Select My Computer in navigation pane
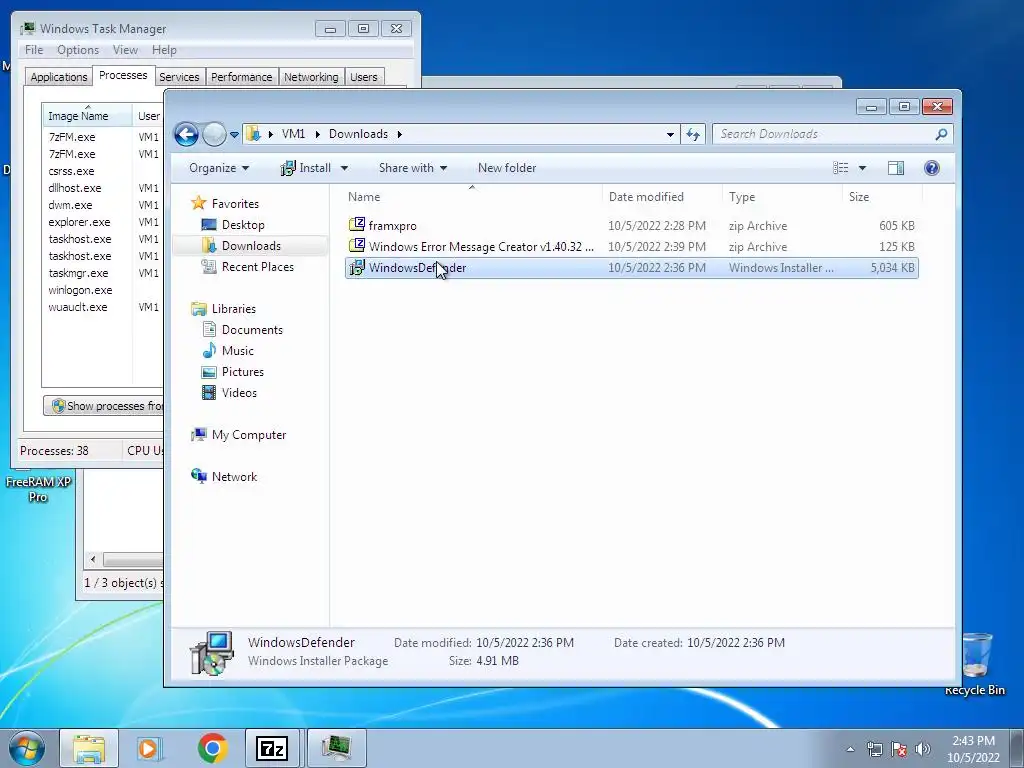 click(x=248, y=435)
